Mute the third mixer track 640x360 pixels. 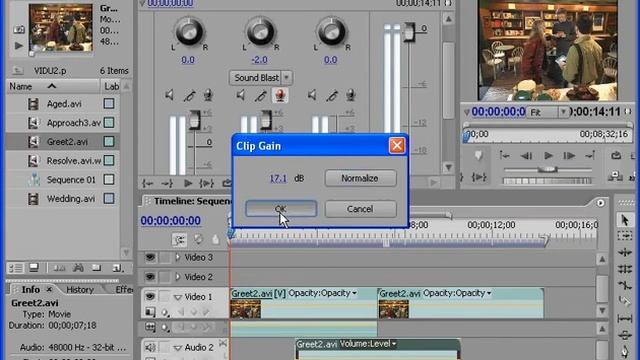312,96
